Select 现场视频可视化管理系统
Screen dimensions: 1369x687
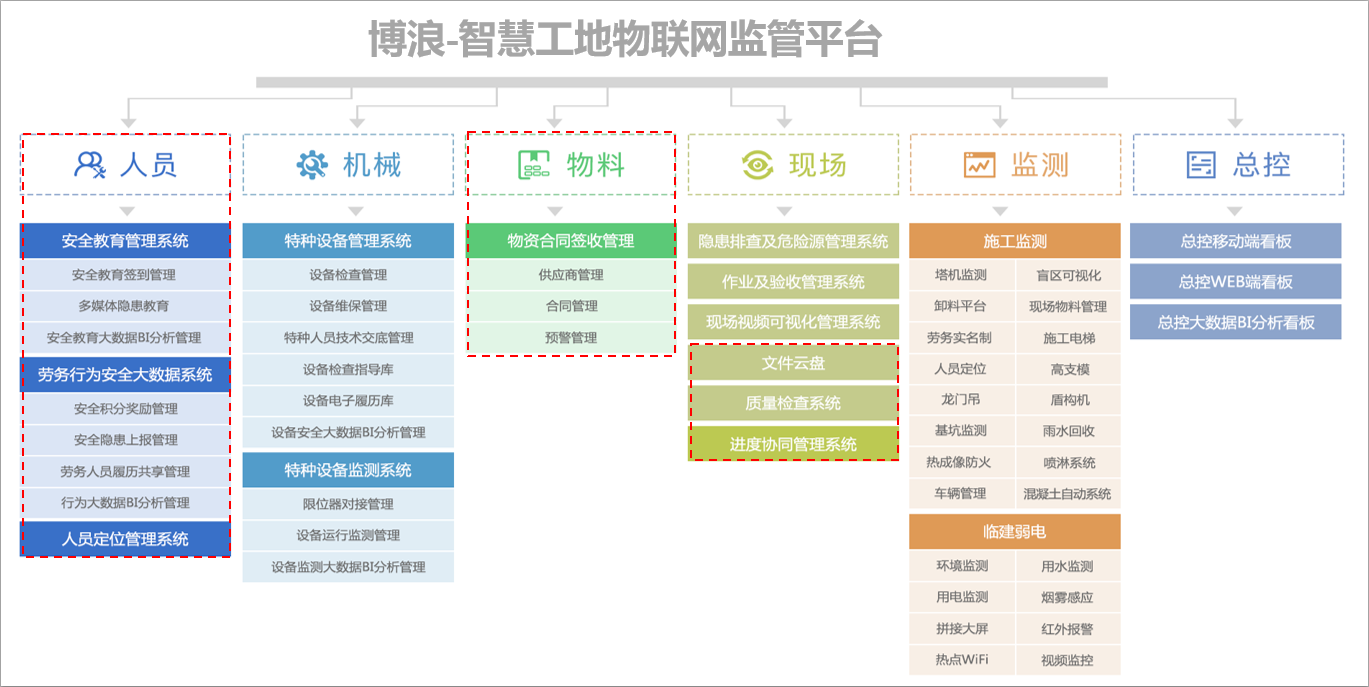pos(793,322)
